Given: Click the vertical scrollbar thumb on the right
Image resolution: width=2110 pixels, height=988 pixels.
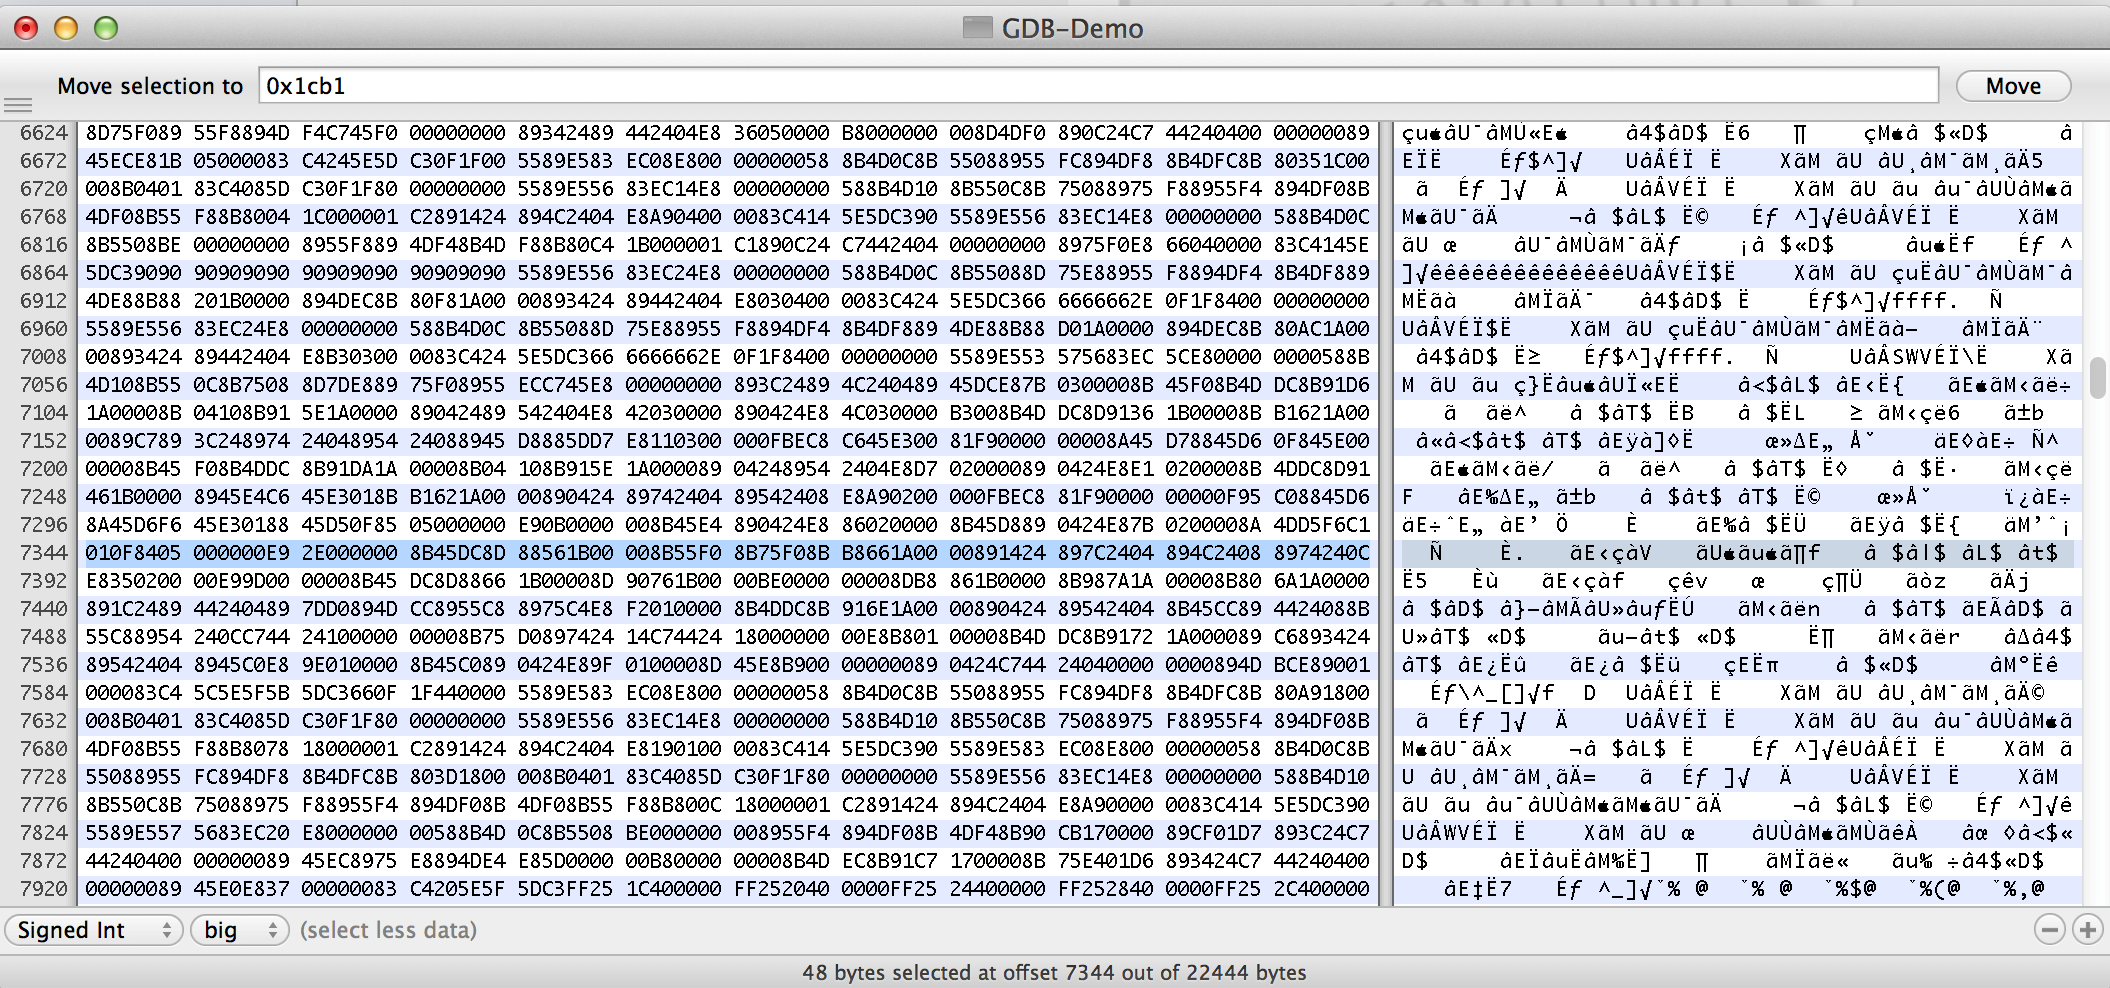Looking at the screenshot, I should [2098, 377].
